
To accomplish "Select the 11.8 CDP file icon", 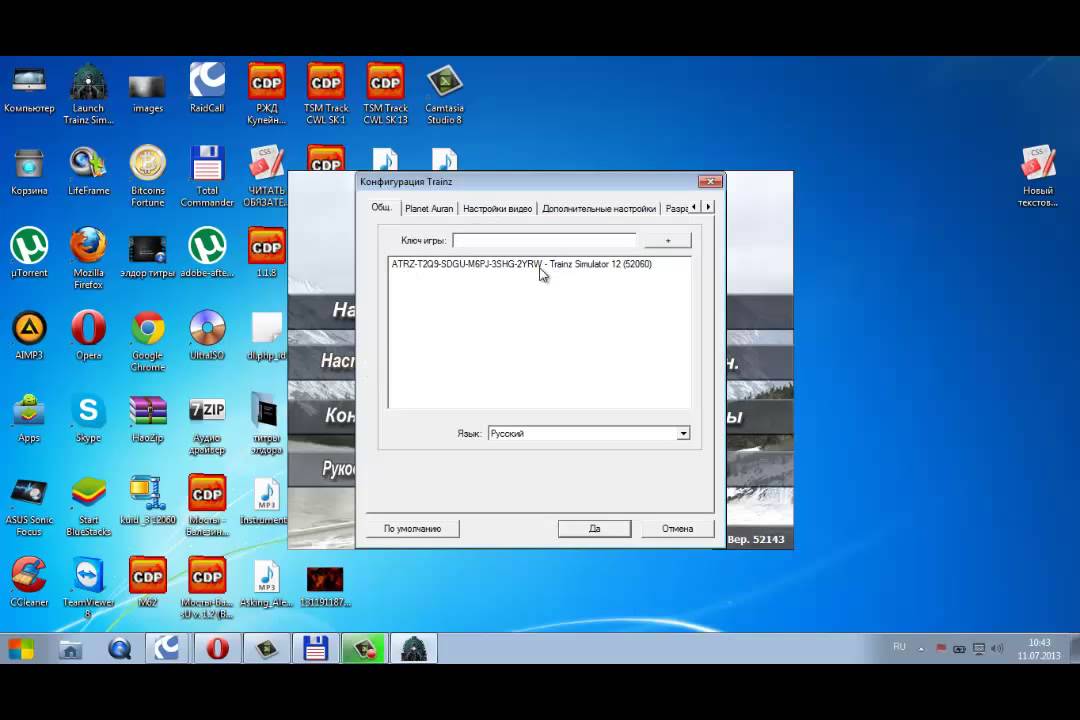I will (267, 253).
